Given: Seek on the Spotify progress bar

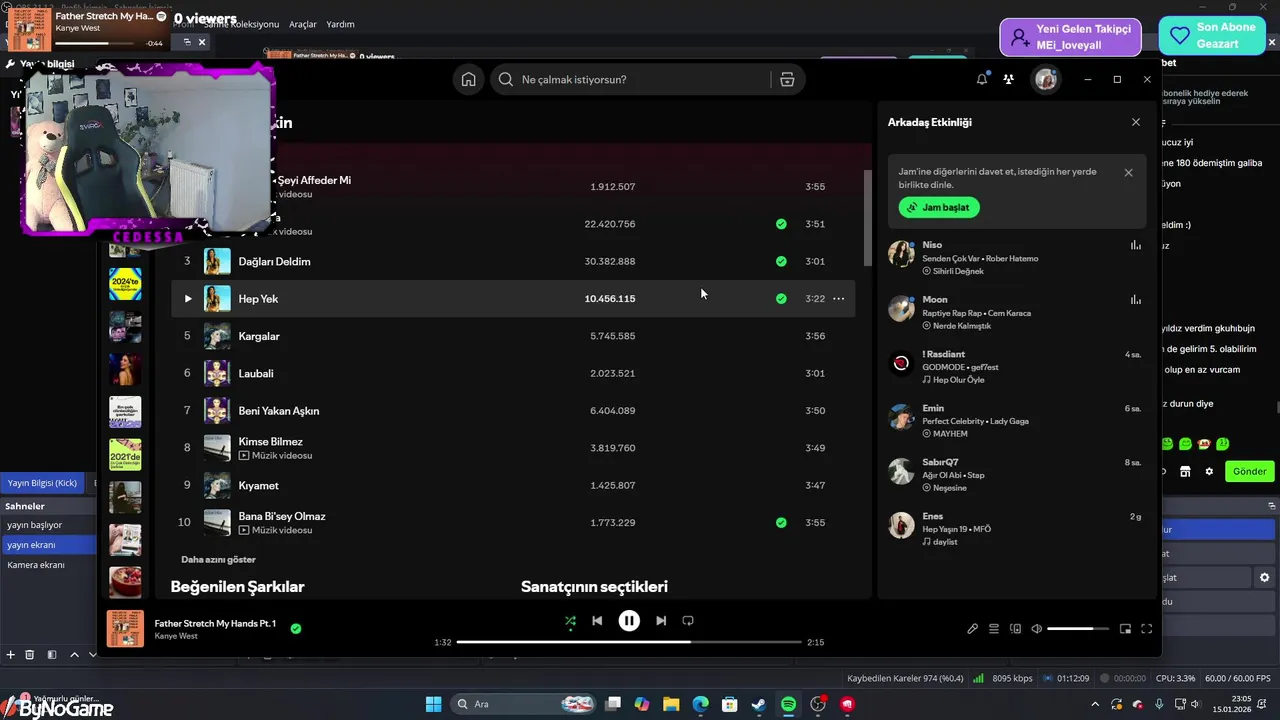Looking at the screenshot, I should [x=629, y=642].
